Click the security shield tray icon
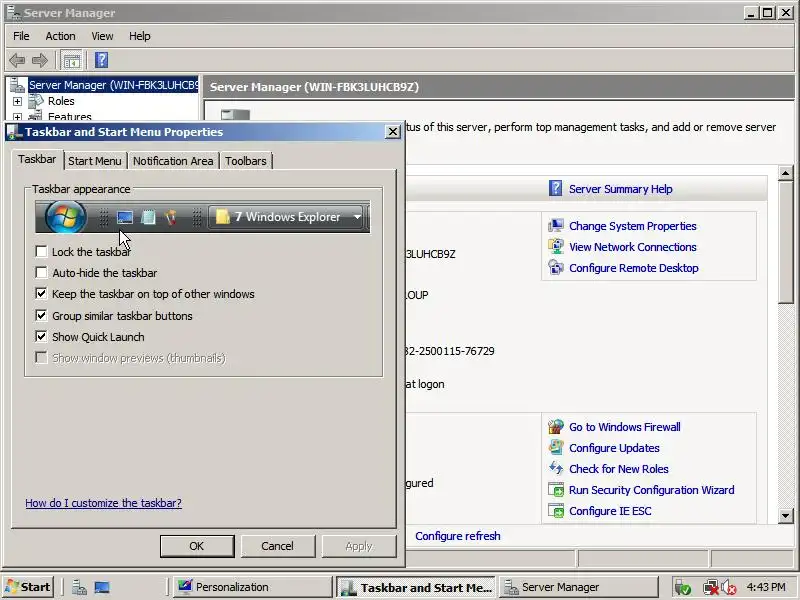Image resolution: width=800 pixels, height=600 pixels. click(683, 588)
